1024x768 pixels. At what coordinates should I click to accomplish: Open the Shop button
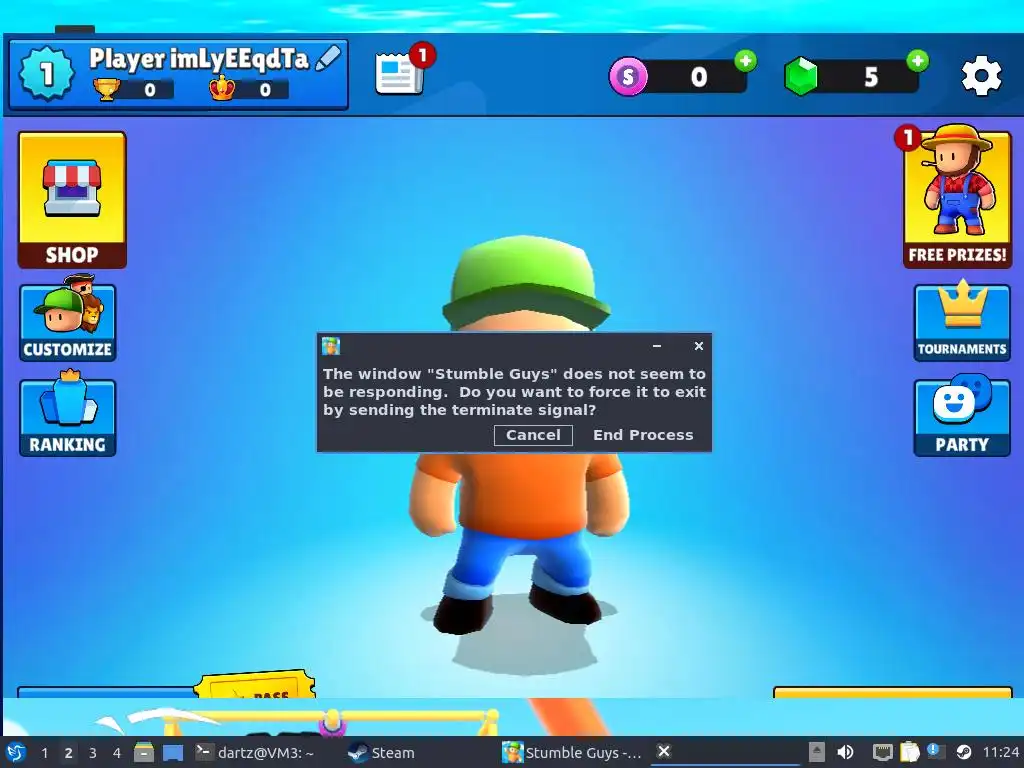point(72,200)
